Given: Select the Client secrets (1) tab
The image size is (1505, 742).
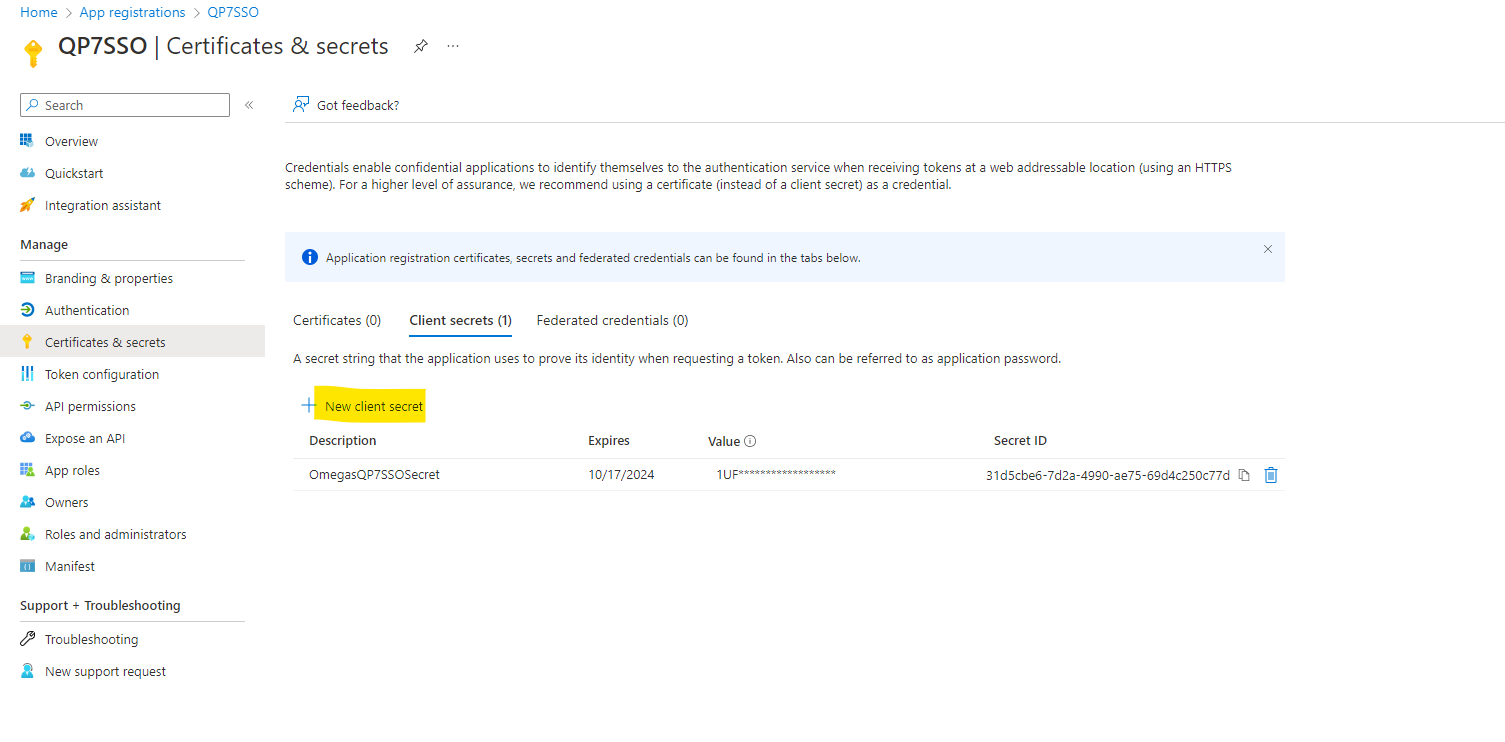Looking at the screenshot, I should pos(460,320).
